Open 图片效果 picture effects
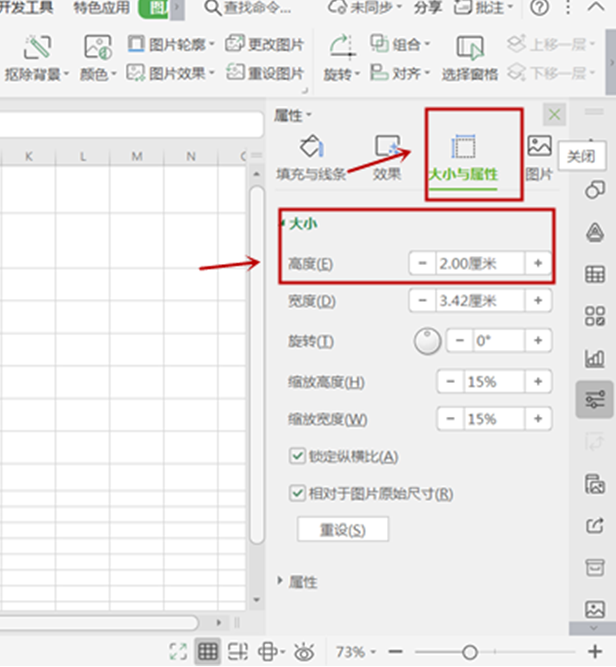The image size is (616, 667). pyautogui.click(x=171, y=73)
